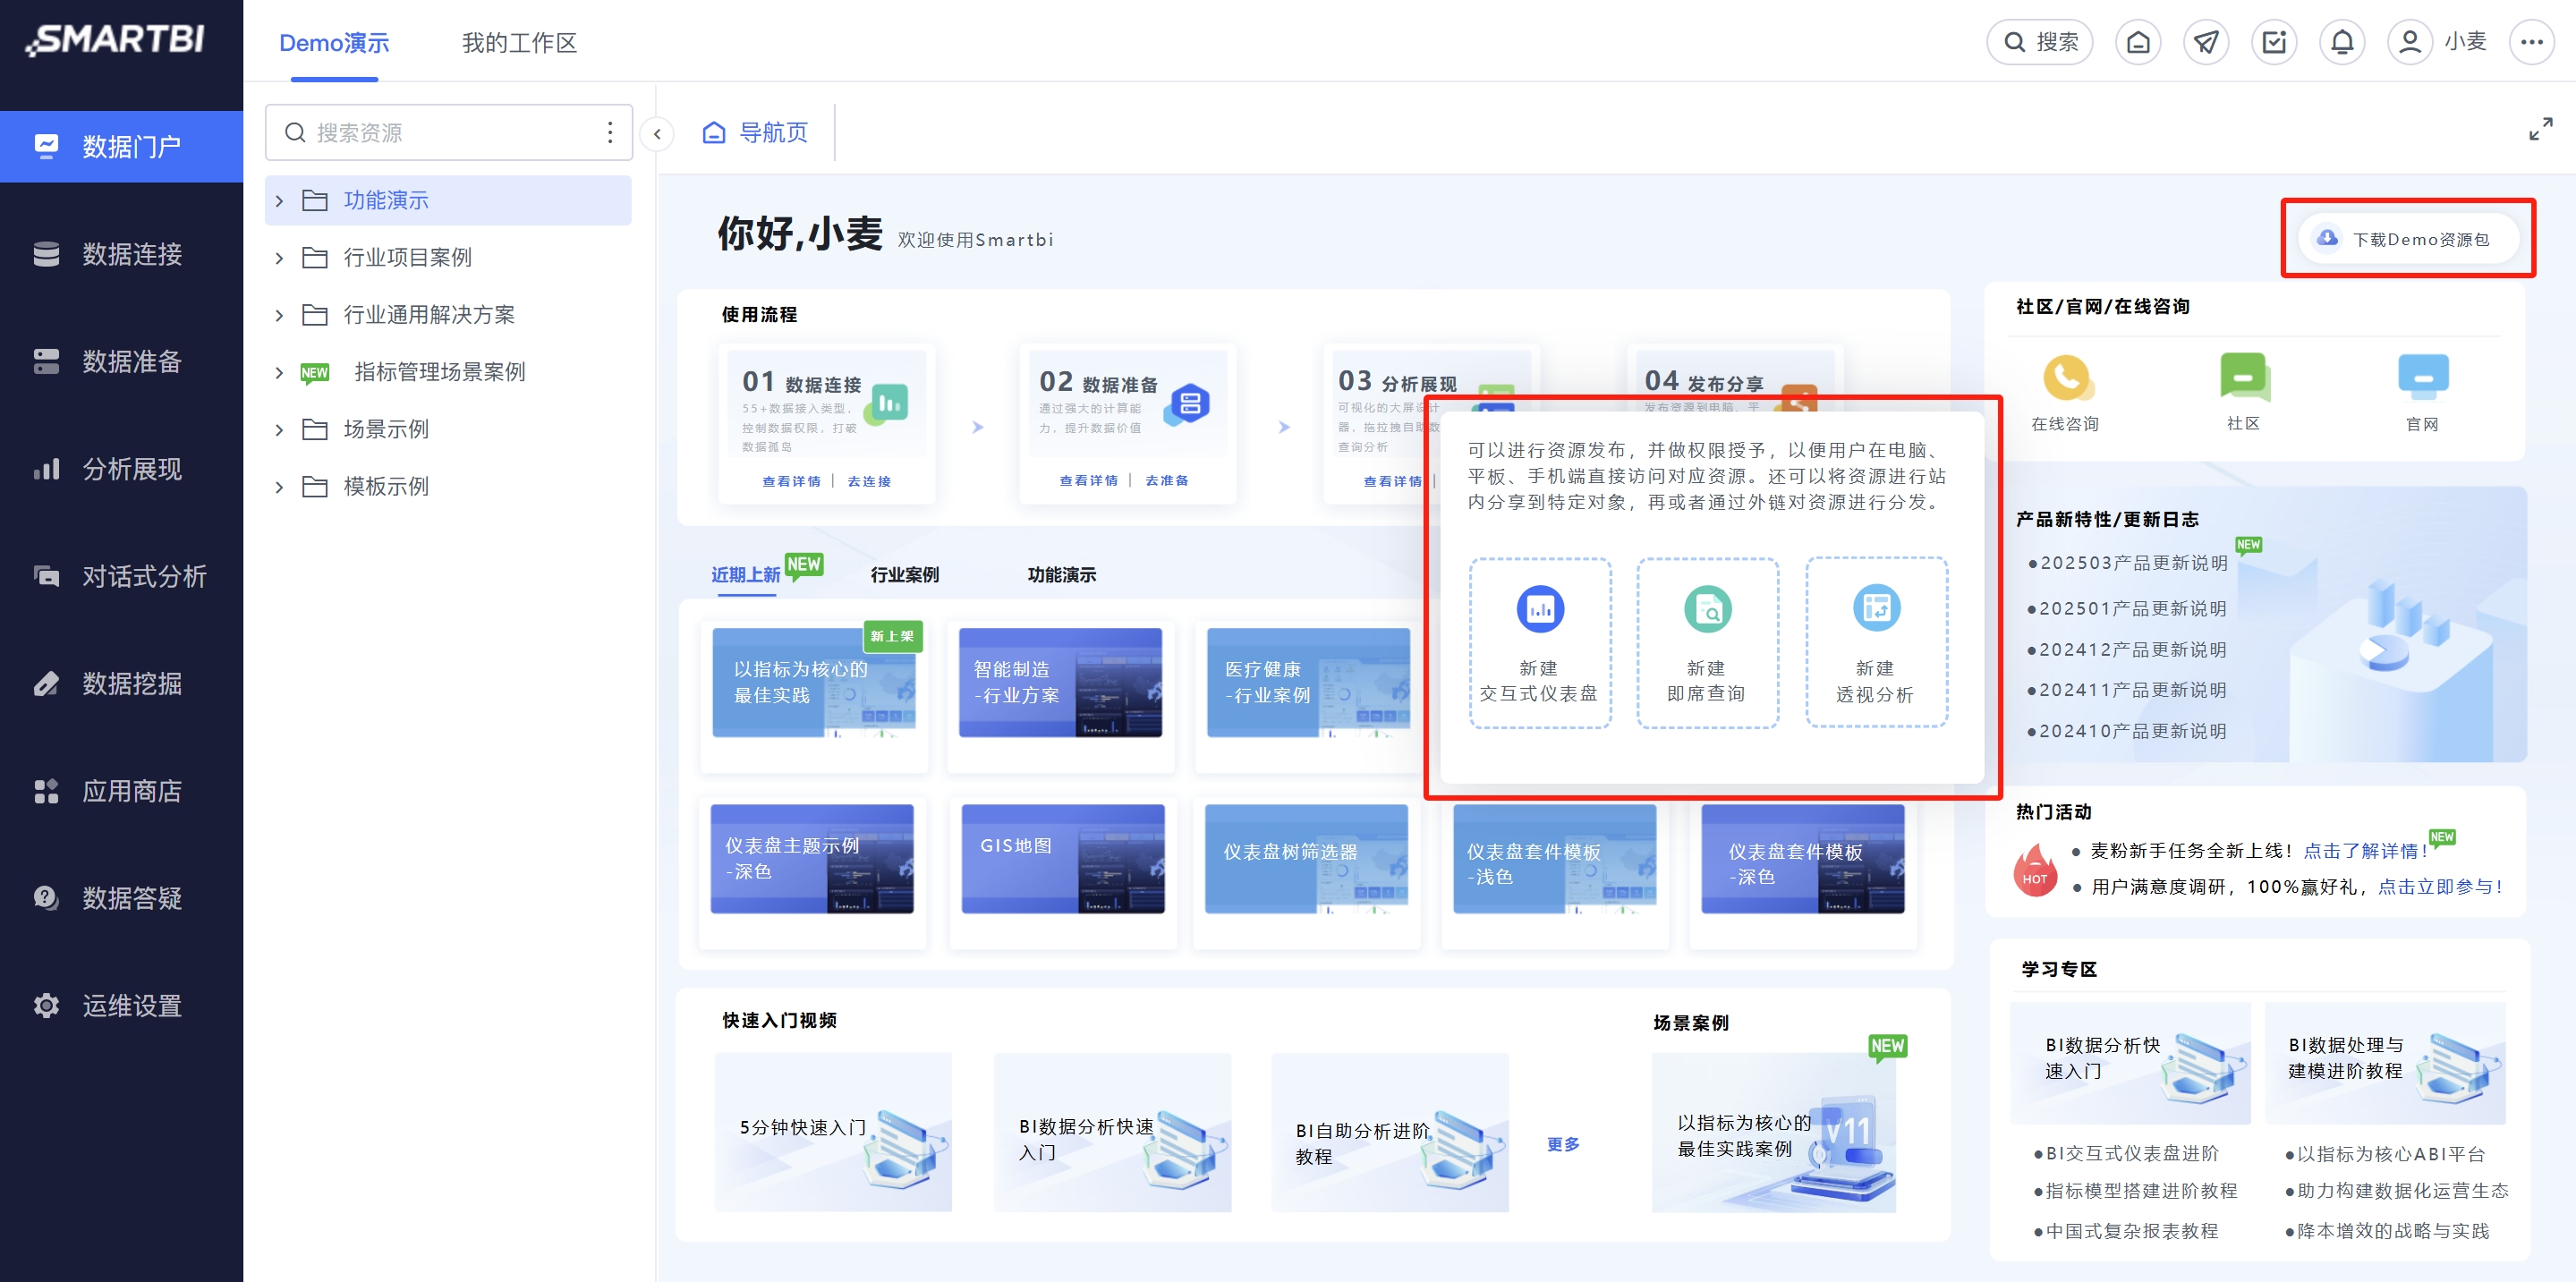Open 仪表盘主题示例-深色 thumbnail
The width and height of the screenshot is (2576, 1282).
[x=812, y=859]
